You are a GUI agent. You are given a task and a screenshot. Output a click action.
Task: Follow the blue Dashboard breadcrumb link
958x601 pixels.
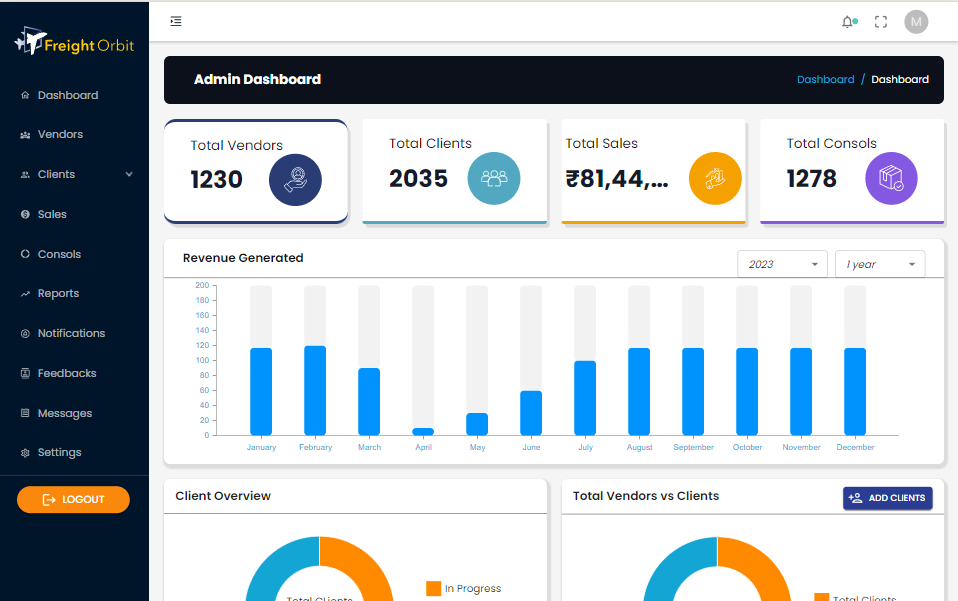click(x=825, y=79)
